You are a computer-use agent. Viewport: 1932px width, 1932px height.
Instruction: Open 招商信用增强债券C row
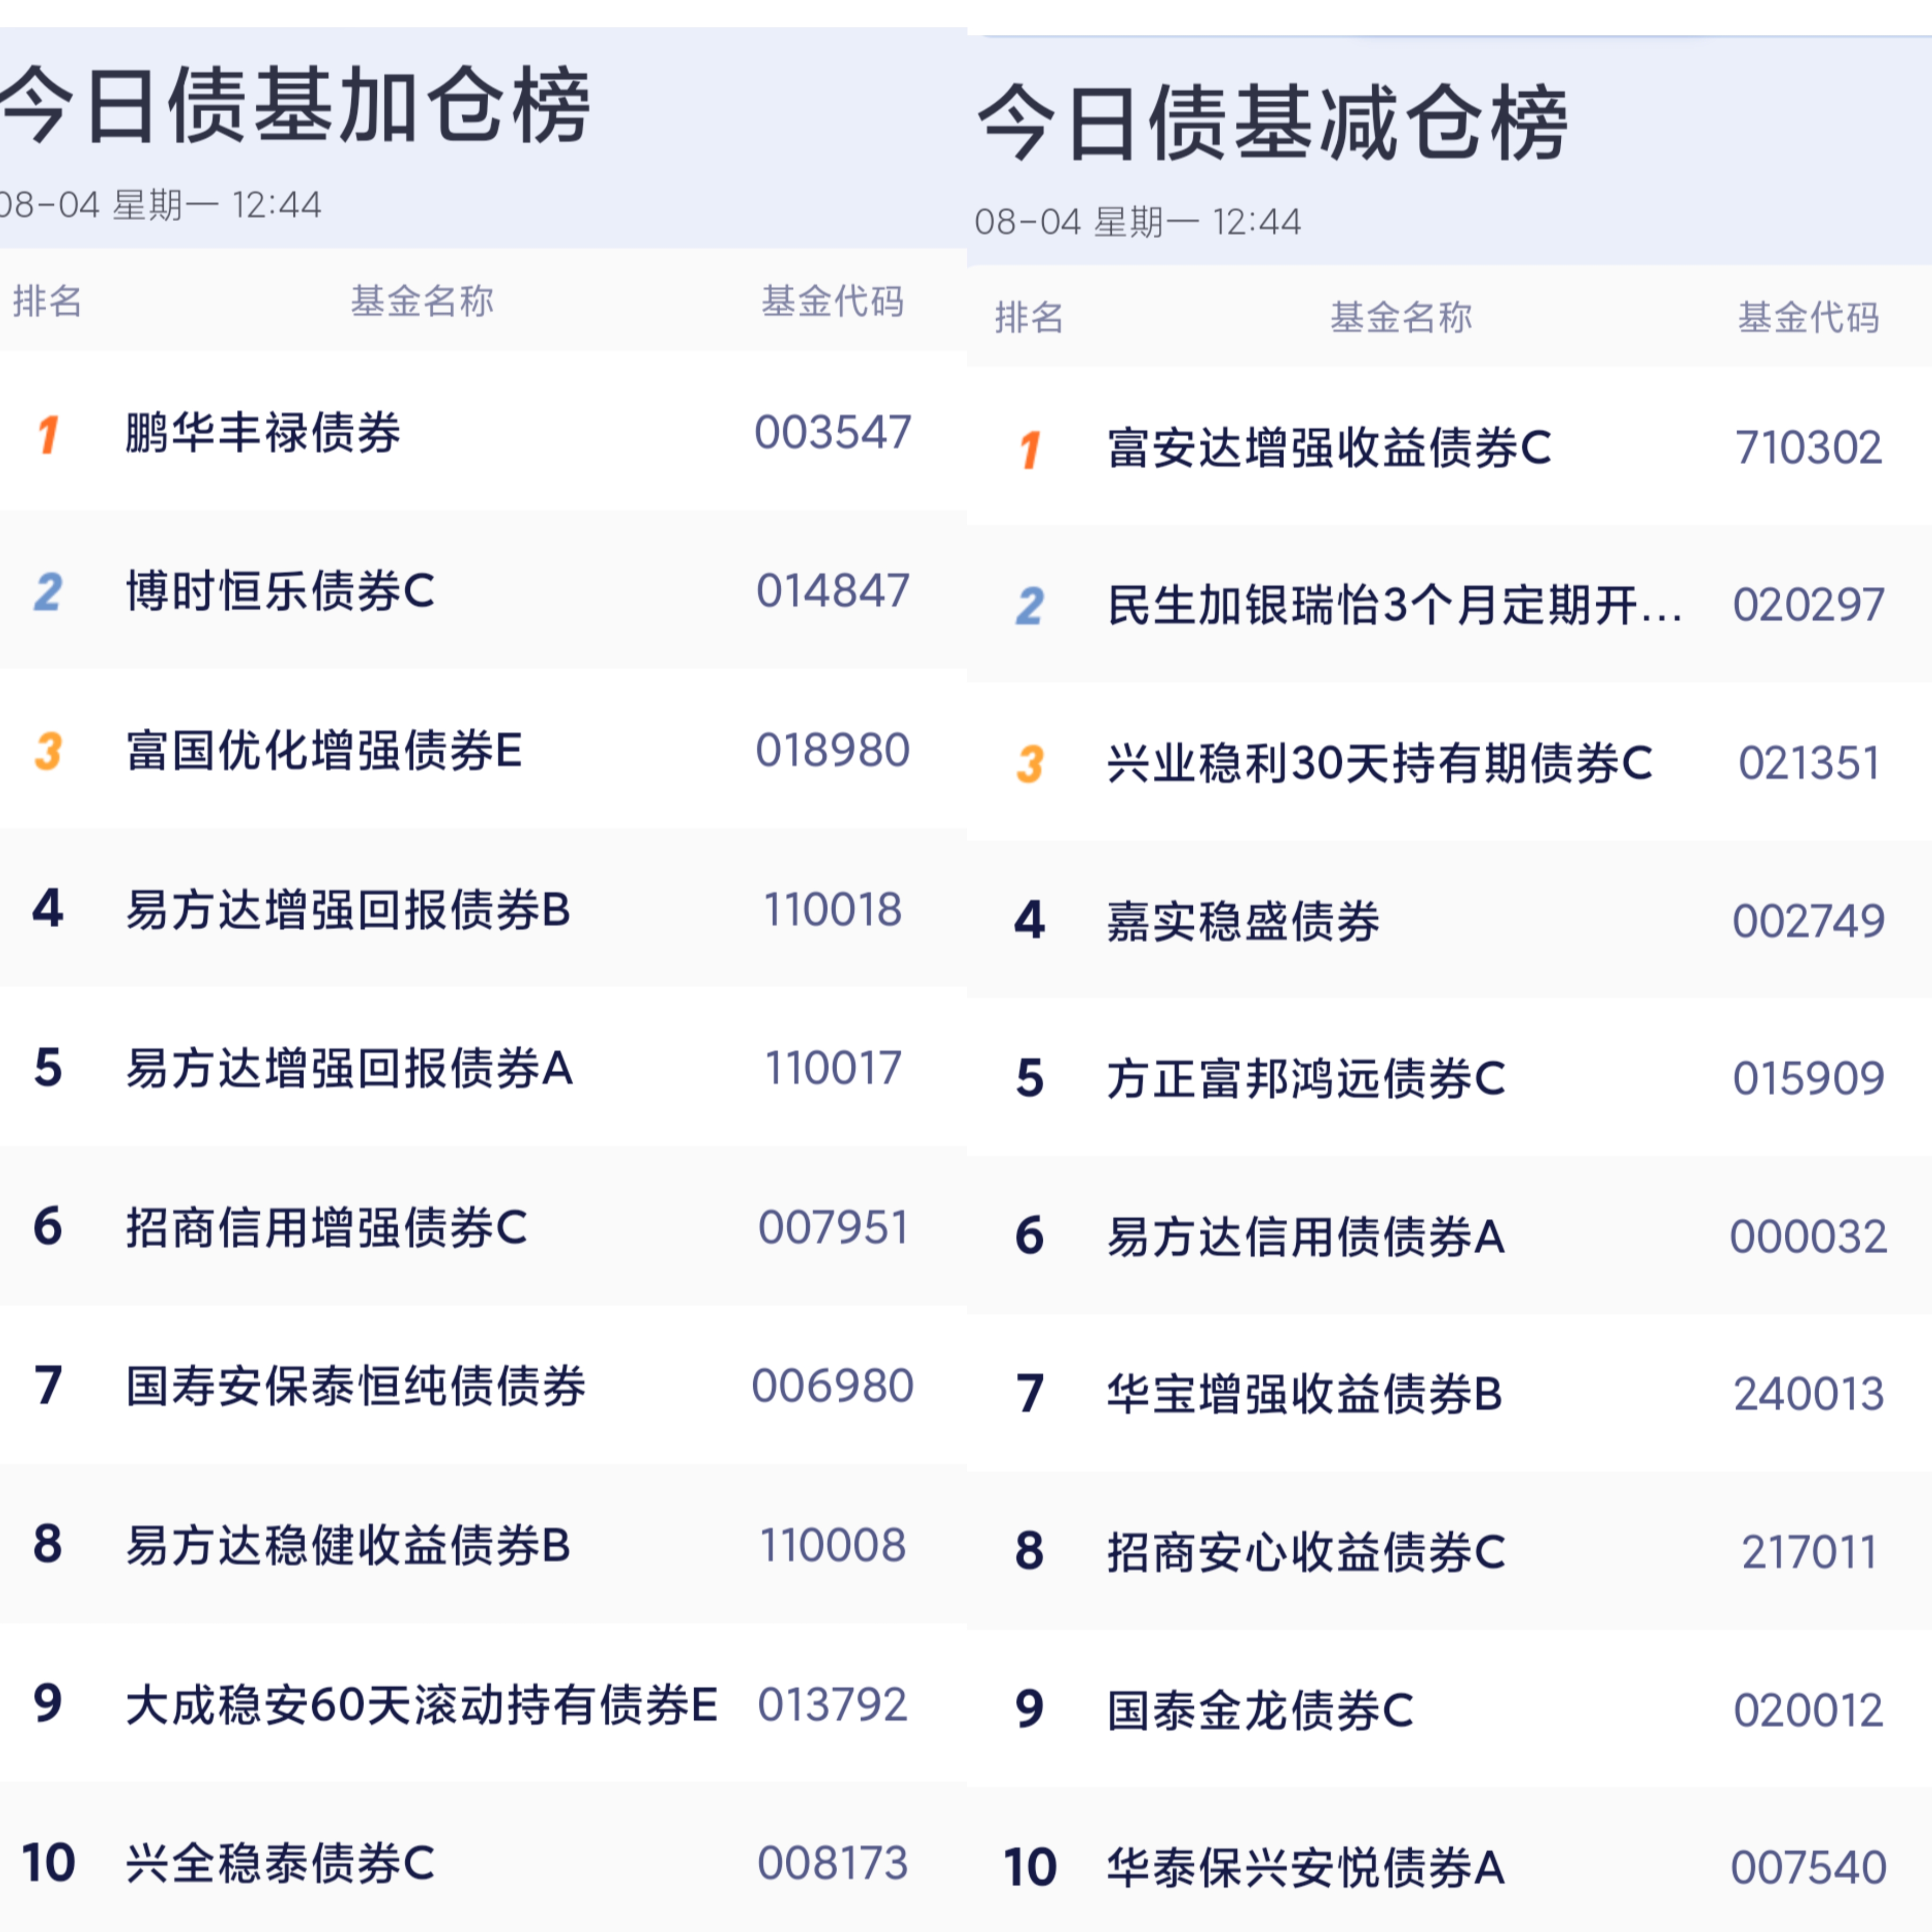(483, 1227)
